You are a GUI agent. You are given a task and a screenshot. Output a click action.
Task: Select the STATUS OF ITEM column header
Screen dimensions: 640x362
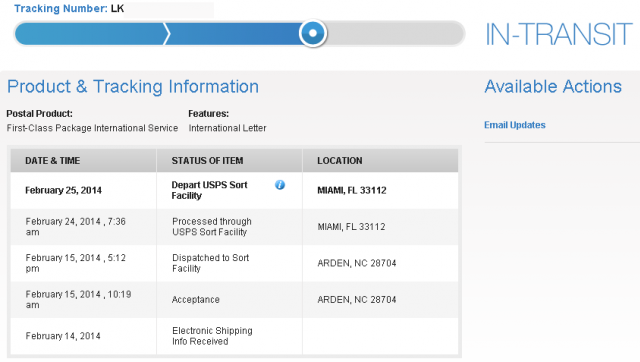coord(207,160)
